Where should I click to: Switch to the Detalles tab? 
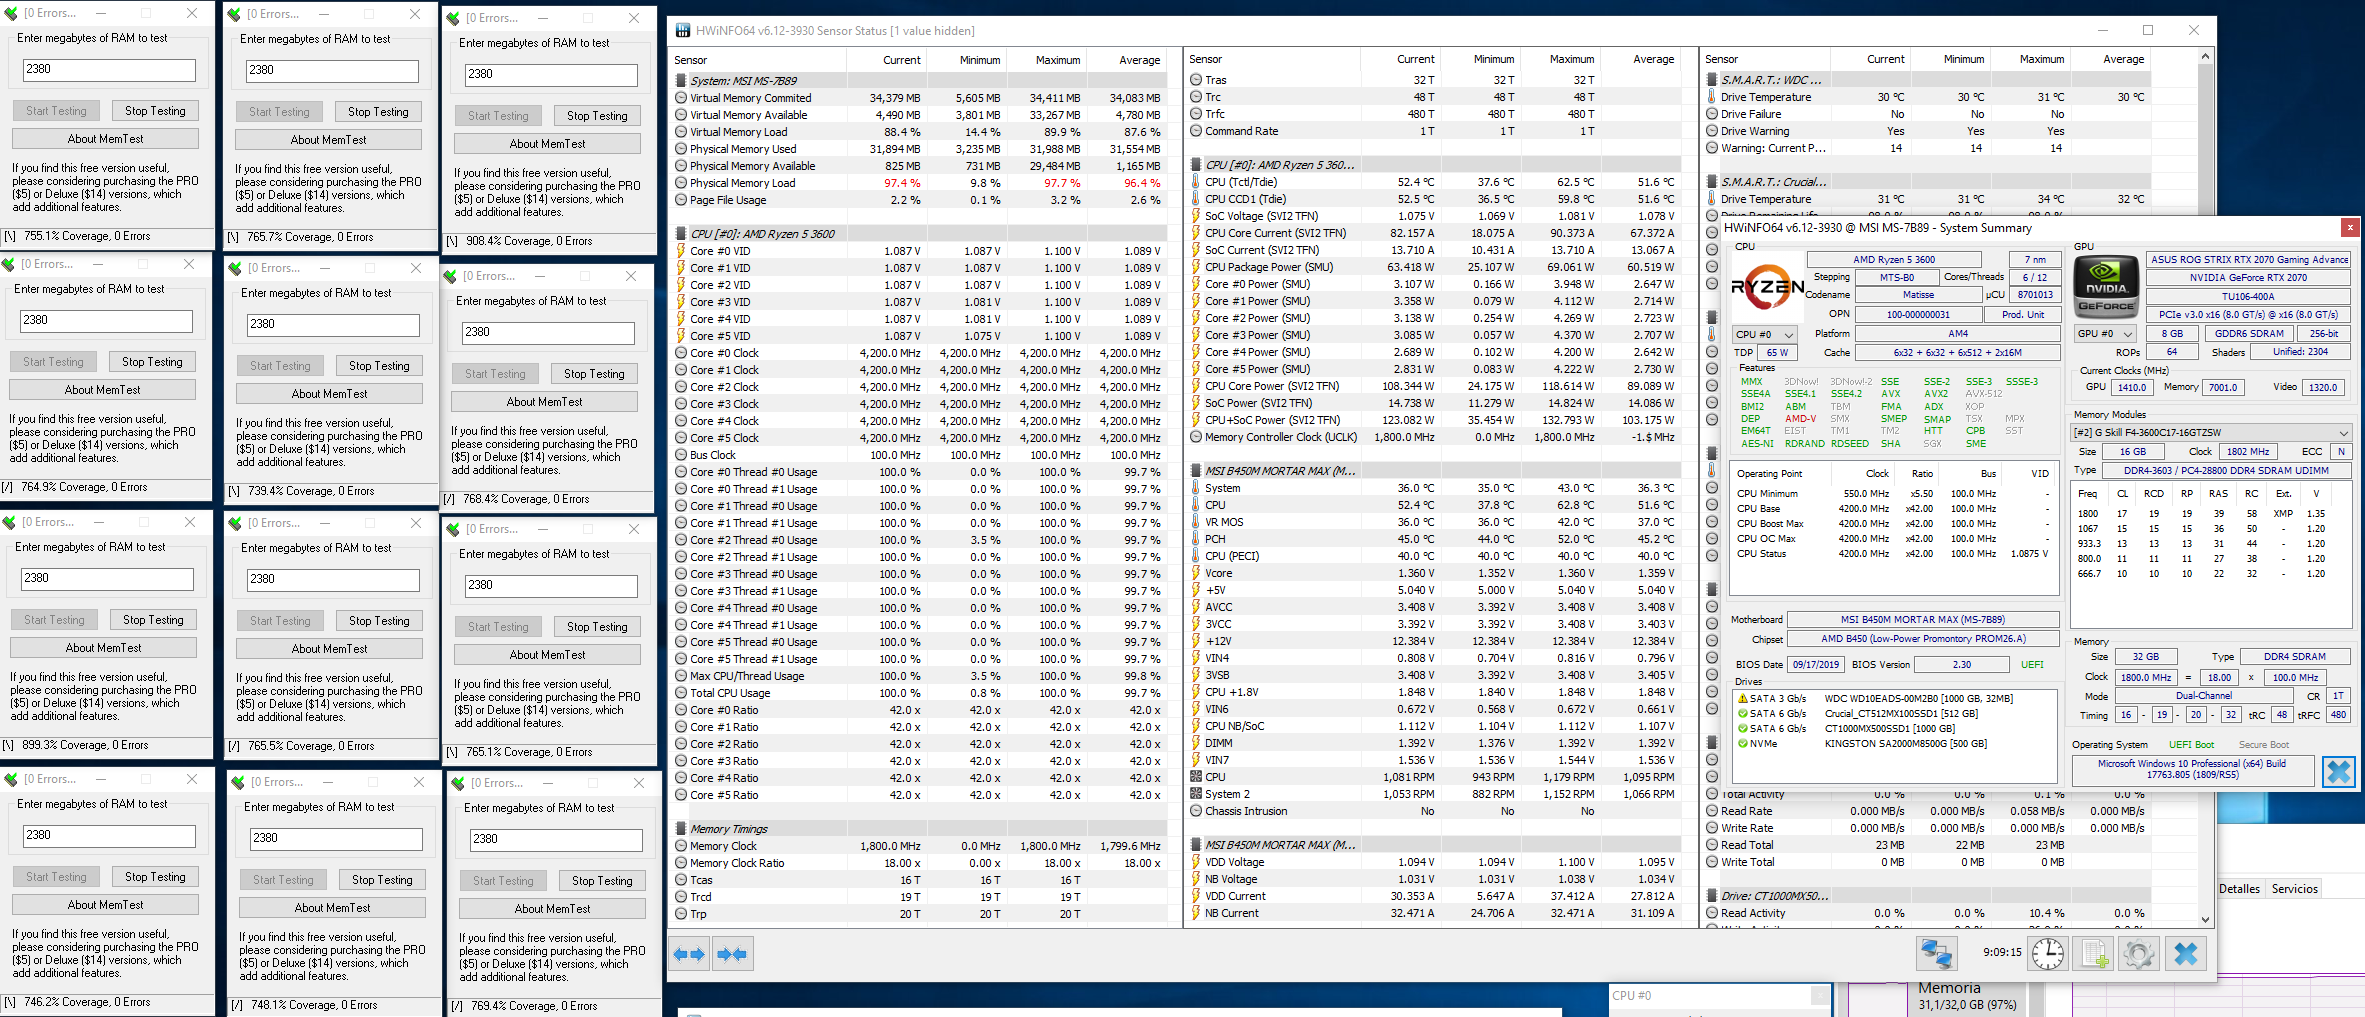(x=2239, y=889)
